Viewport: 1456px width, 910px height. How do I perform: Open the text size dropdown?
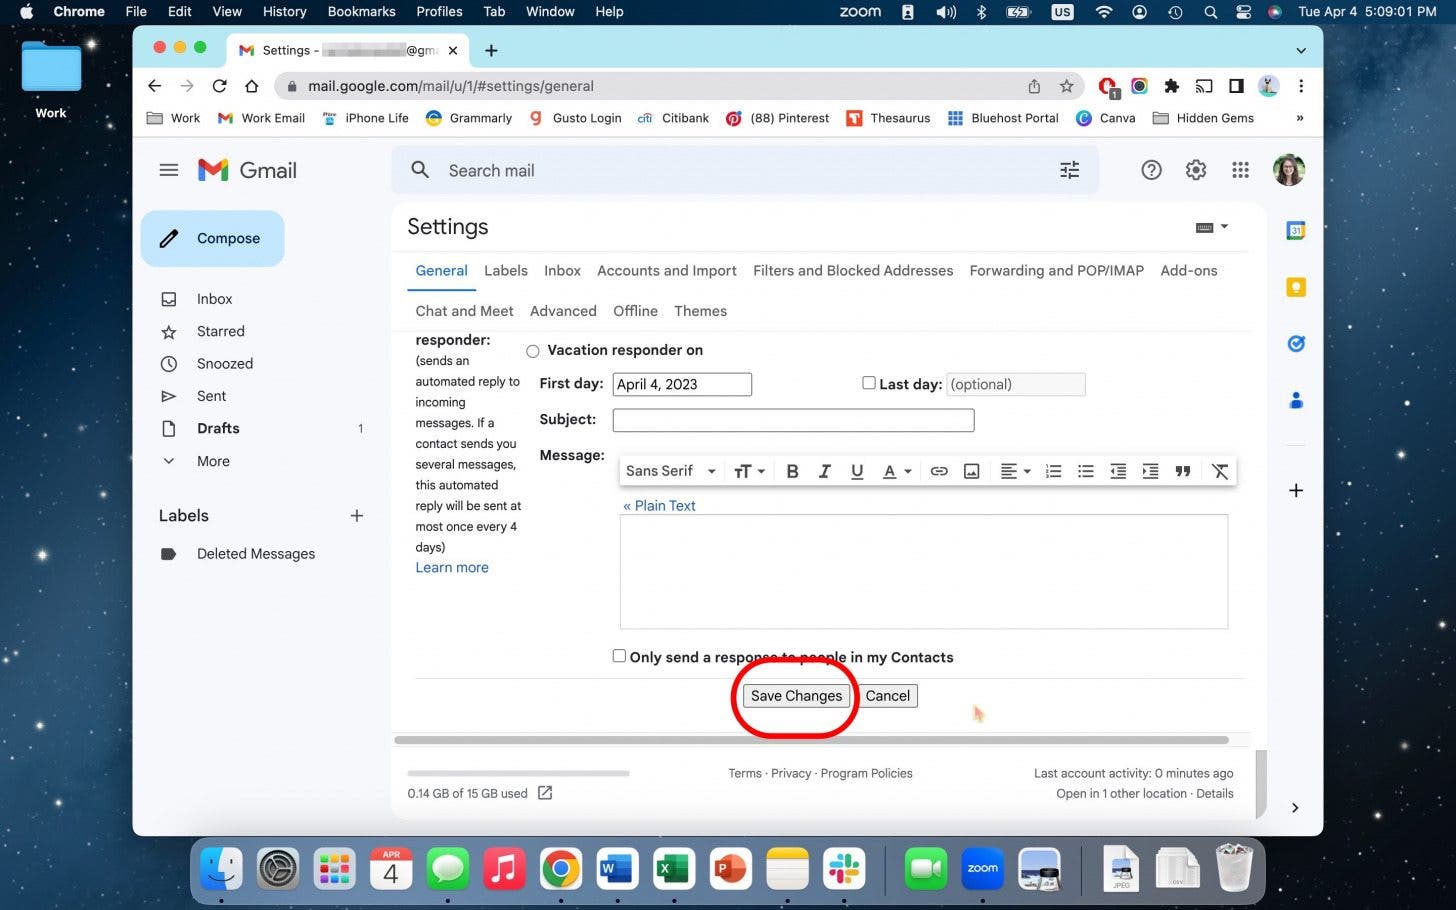[748, 470]
